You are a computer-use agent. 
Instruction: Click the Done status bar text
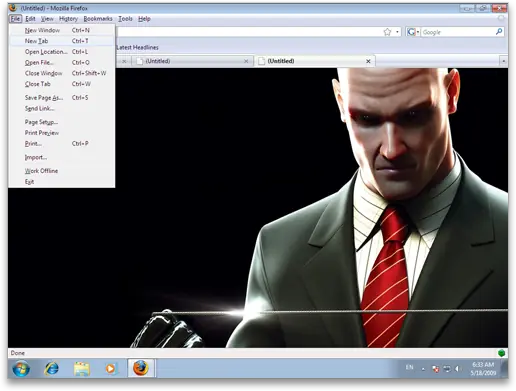(18, 353)
